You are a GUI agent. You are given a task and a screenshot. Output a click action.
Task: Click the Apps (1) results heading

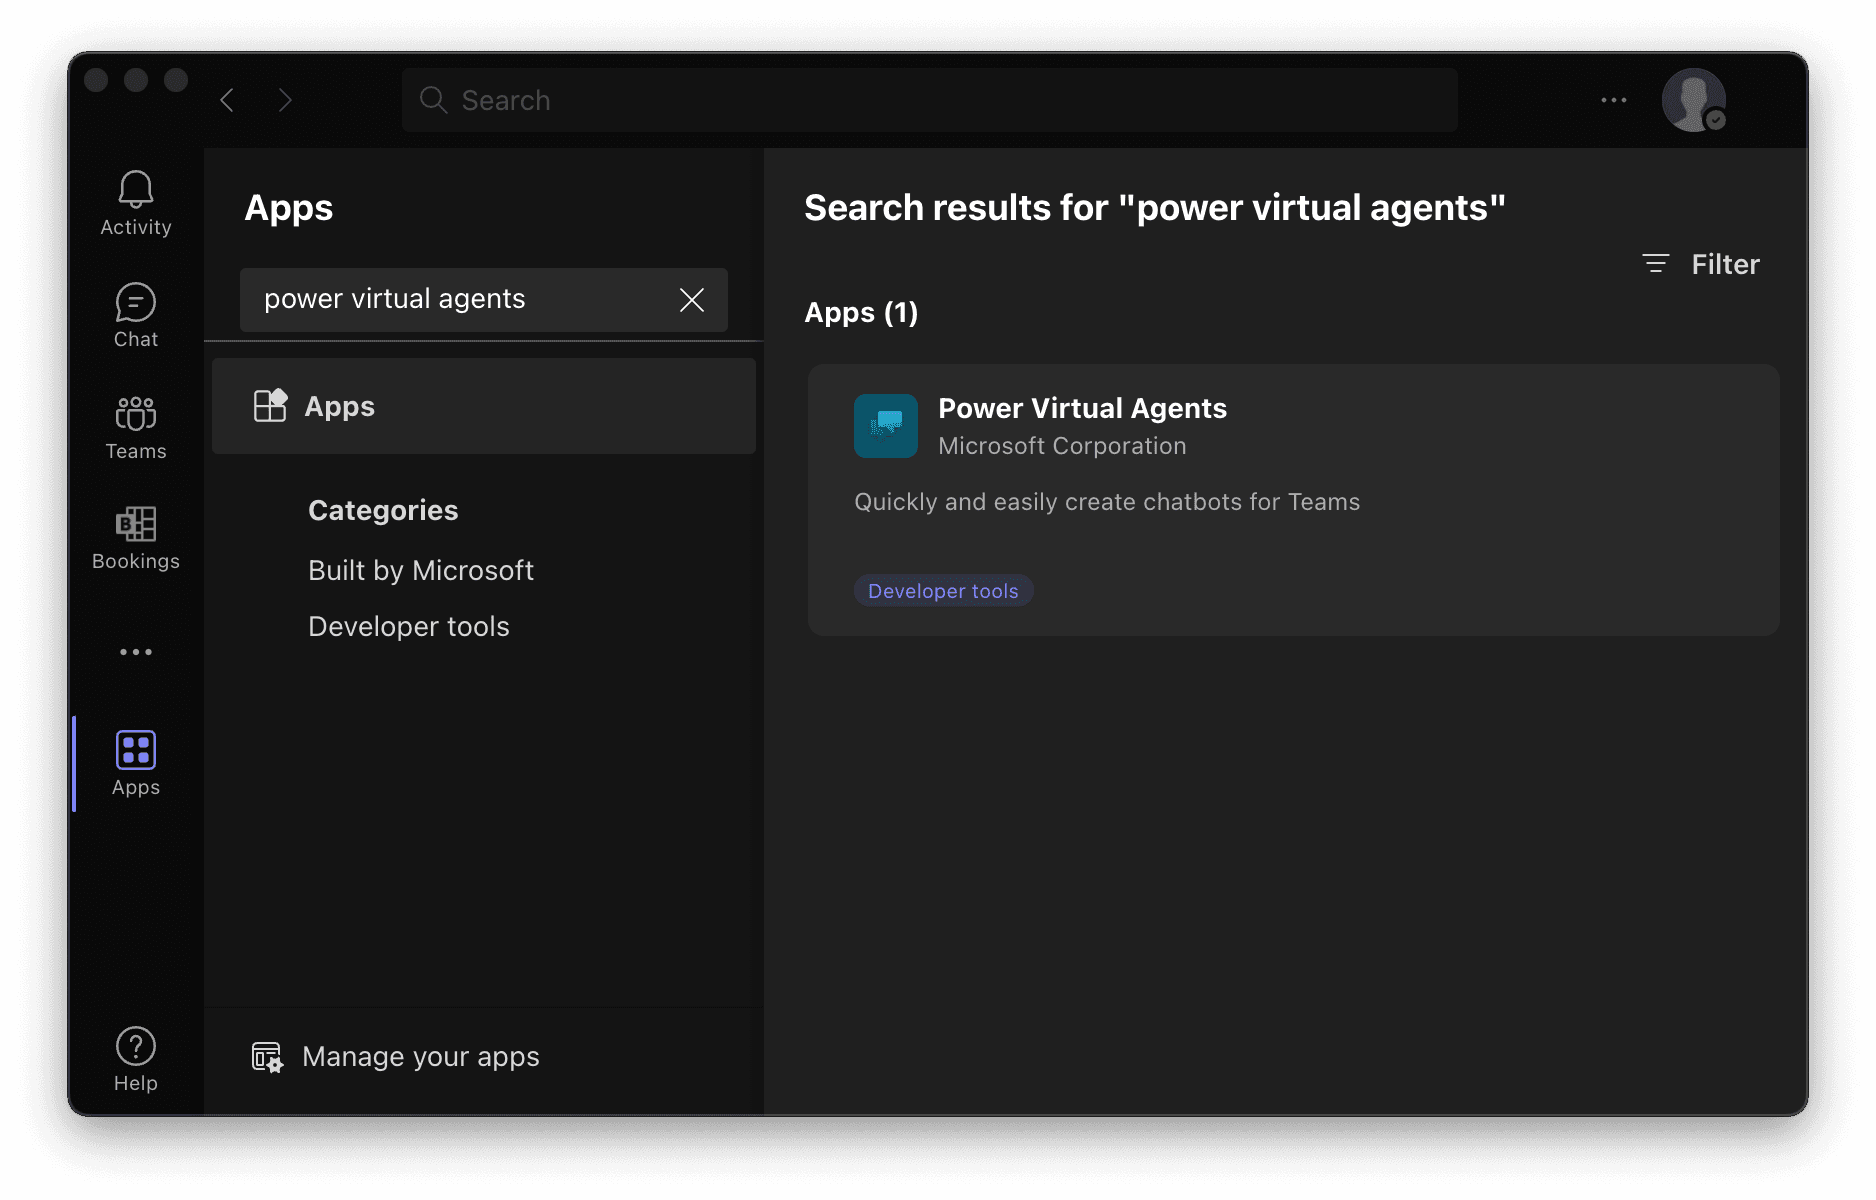coord(861,313)
